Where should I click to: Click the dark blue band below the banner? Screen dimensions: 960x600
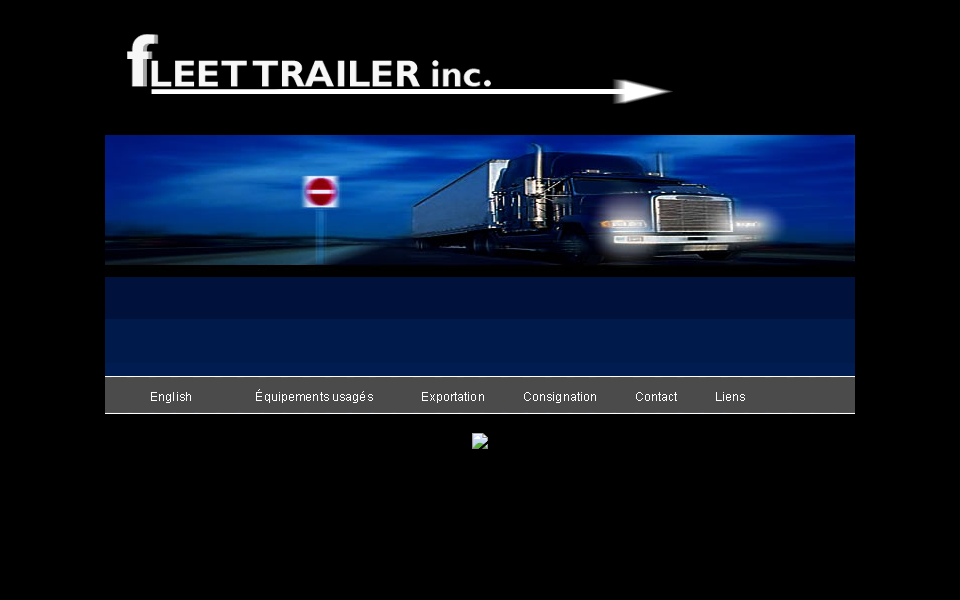[x=480, y=295]
